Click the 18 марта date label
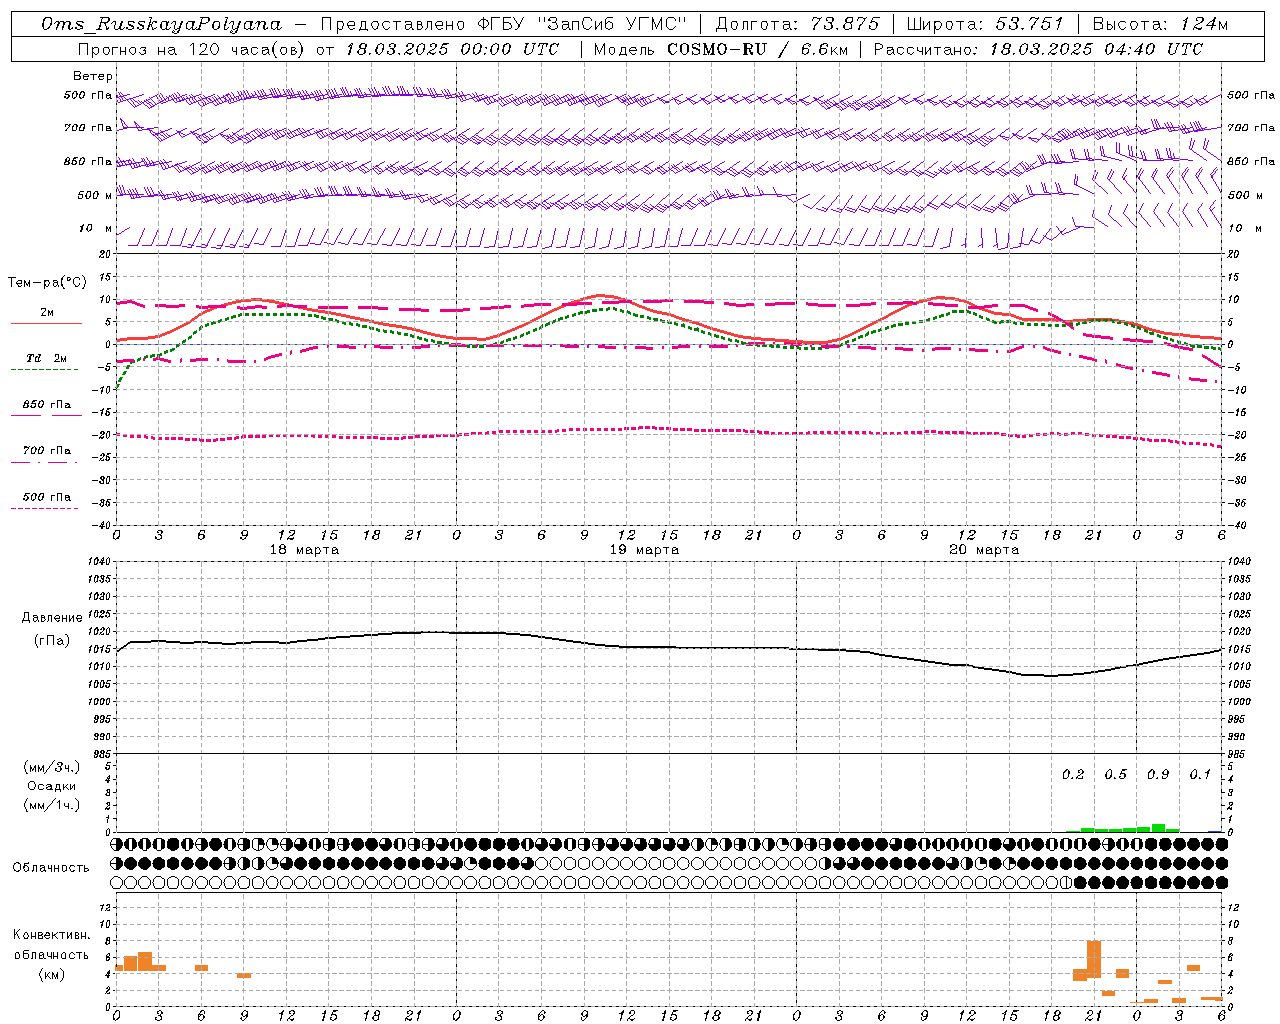 (304, 550)
